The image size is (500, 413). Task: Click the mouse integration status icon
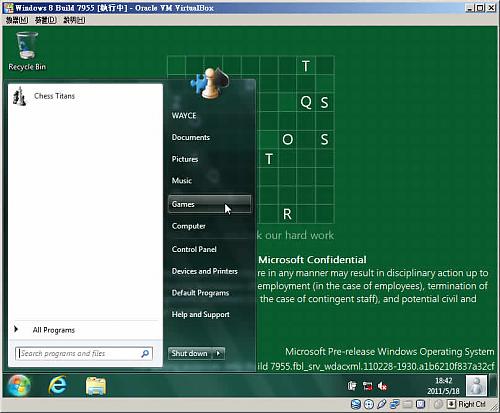click(x=438, y=404)
